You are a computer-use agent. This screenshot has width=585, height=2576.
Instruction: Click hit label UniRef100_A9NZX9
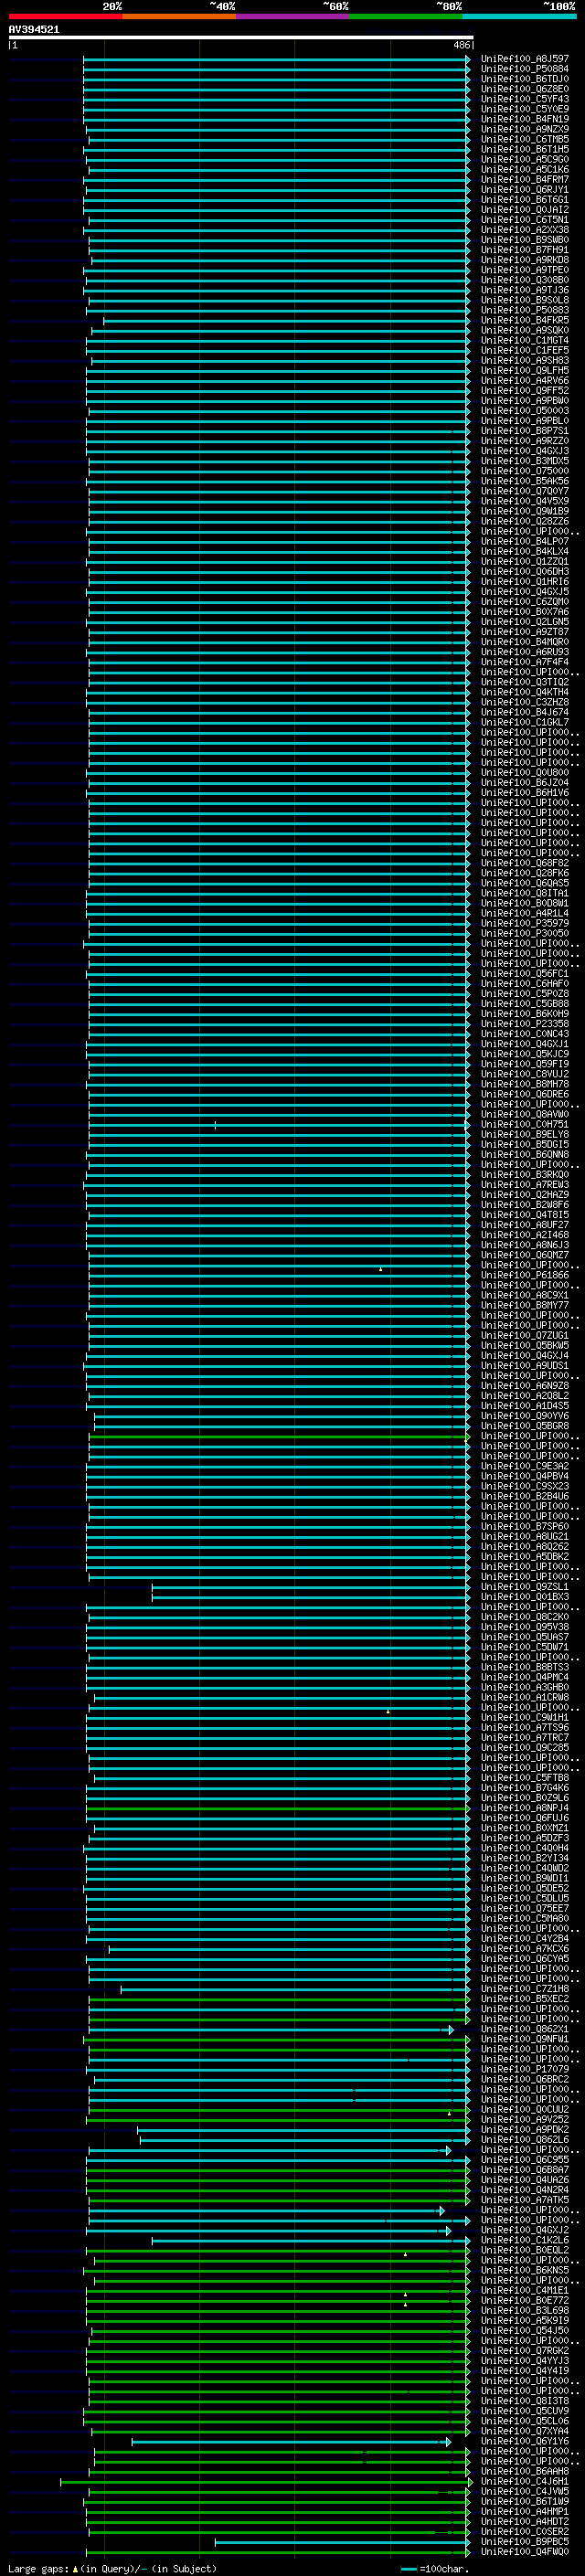tap(525, 129)
